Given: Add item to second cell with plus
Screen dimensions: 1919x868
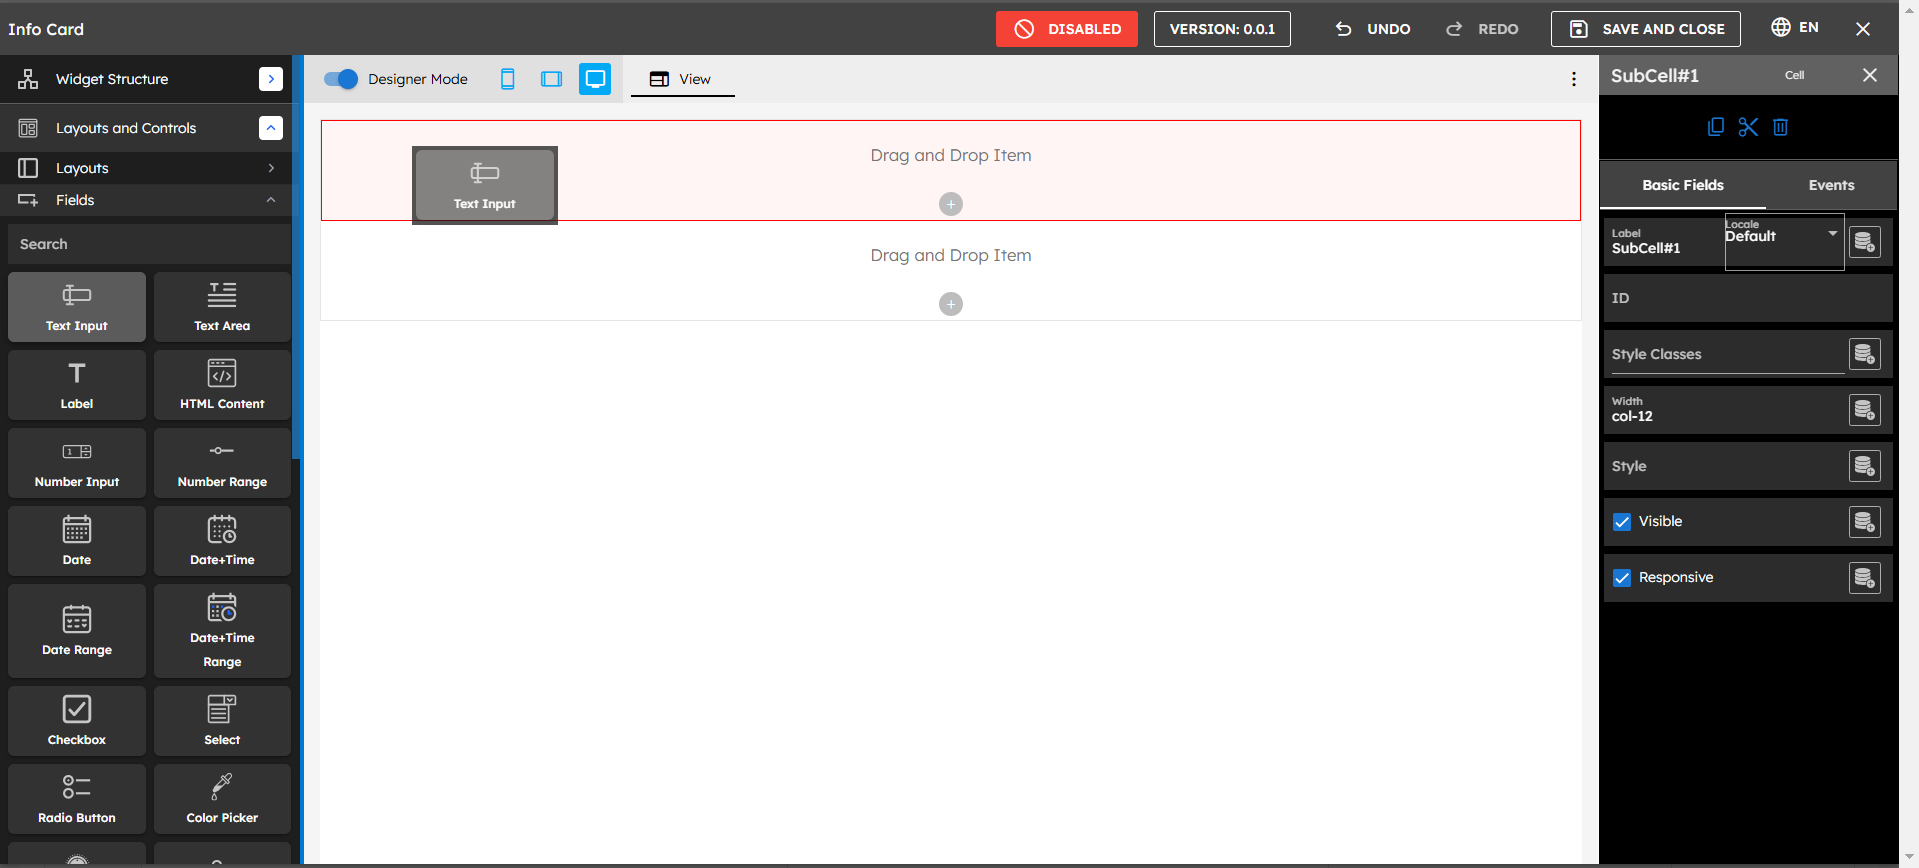Looking at the screenshot, I should [x=951, y=304].
